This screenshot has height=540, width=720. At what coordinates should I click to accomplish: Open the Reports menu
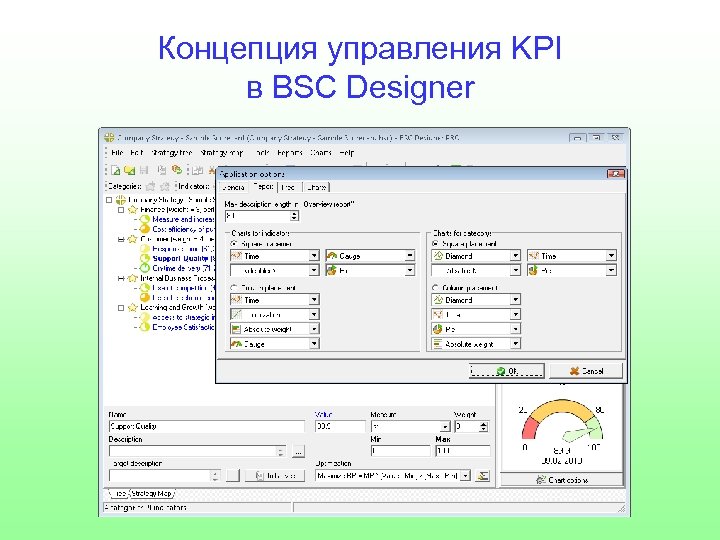(290, 152)
